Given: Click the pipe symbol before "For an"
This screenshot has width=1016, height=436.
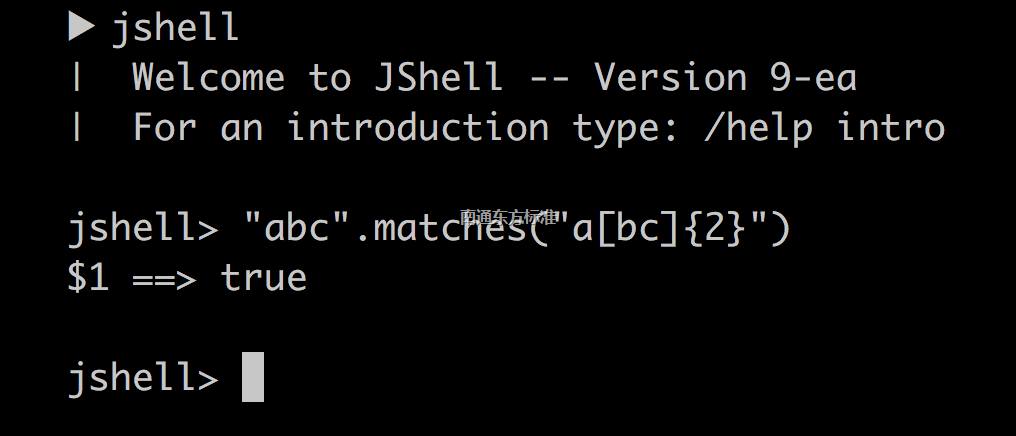Looking at the screenshot, I should [x=78, y=127].
